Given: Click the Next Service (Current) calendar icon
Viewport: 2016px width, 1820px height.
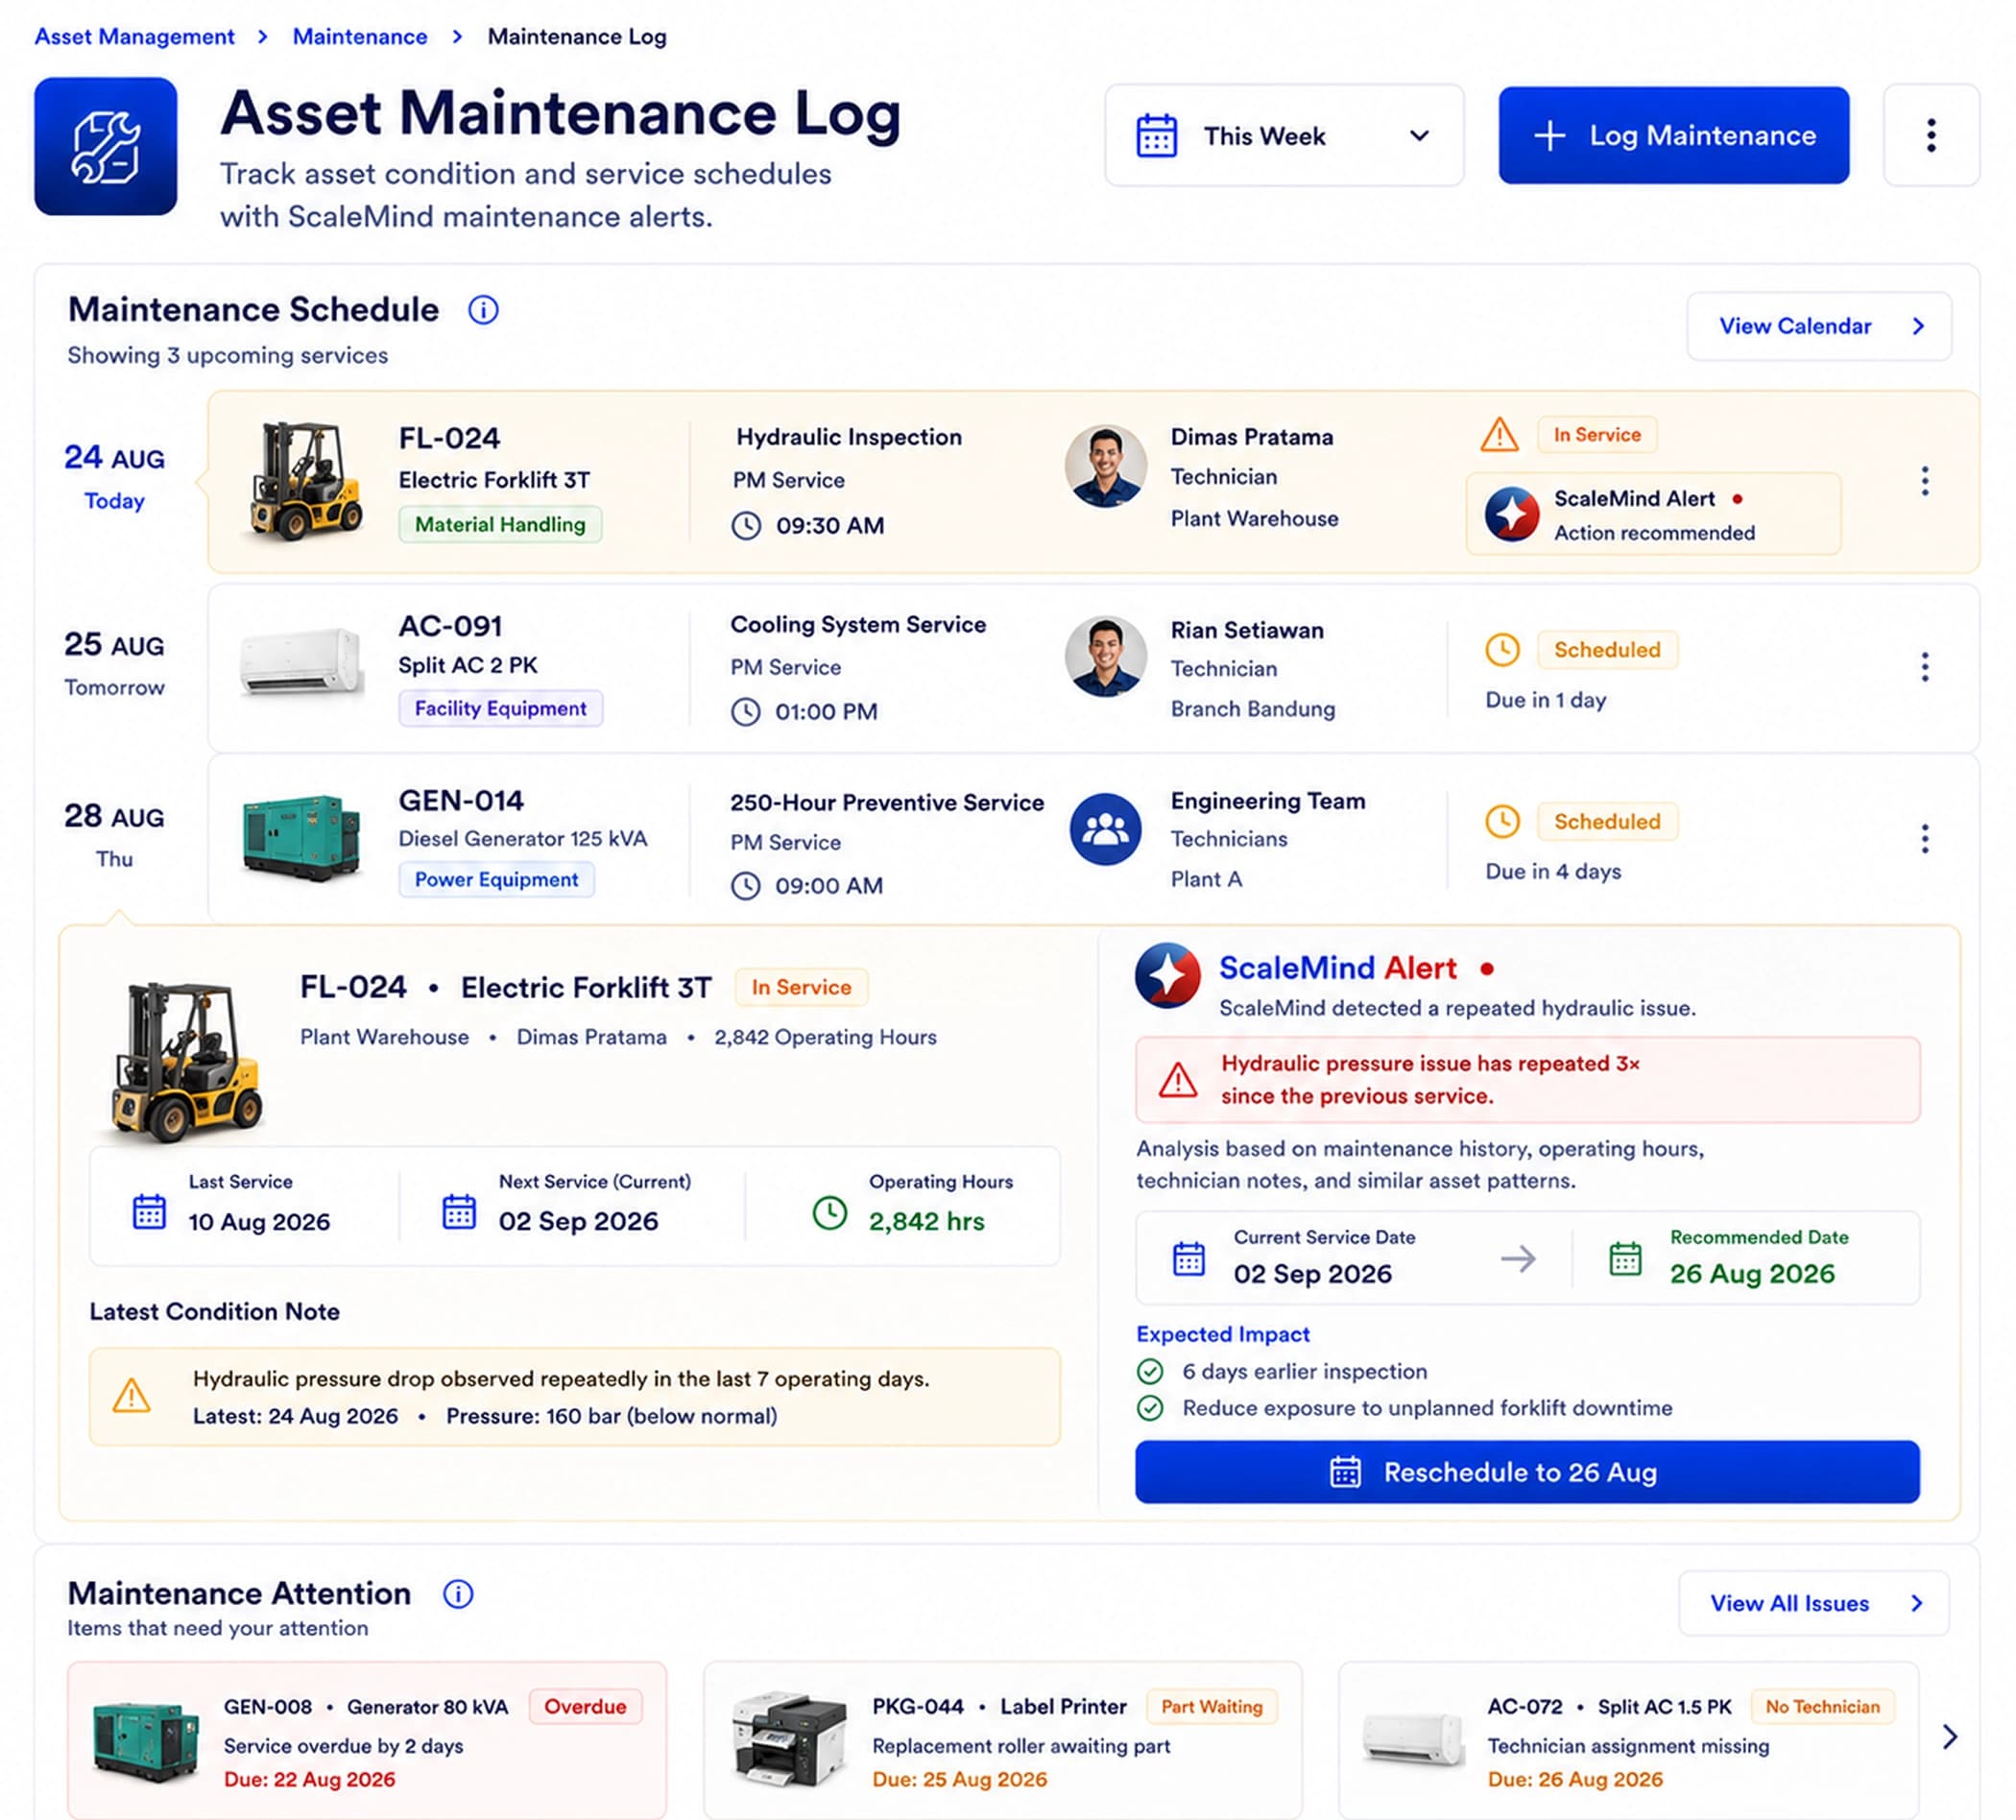Looking at the screenshot, I should [459, 1211].
